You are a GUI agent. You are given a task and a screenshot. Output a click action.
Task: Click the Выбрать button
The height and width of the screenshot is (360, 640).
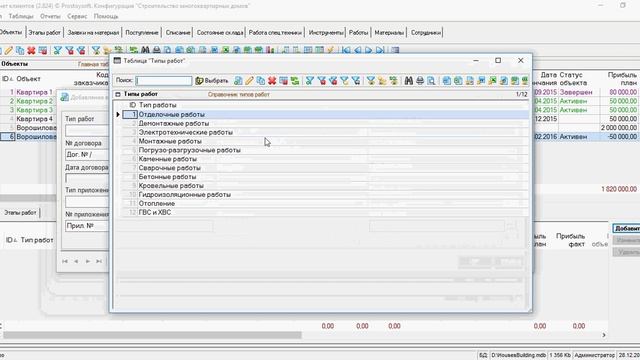coord(211,81)
